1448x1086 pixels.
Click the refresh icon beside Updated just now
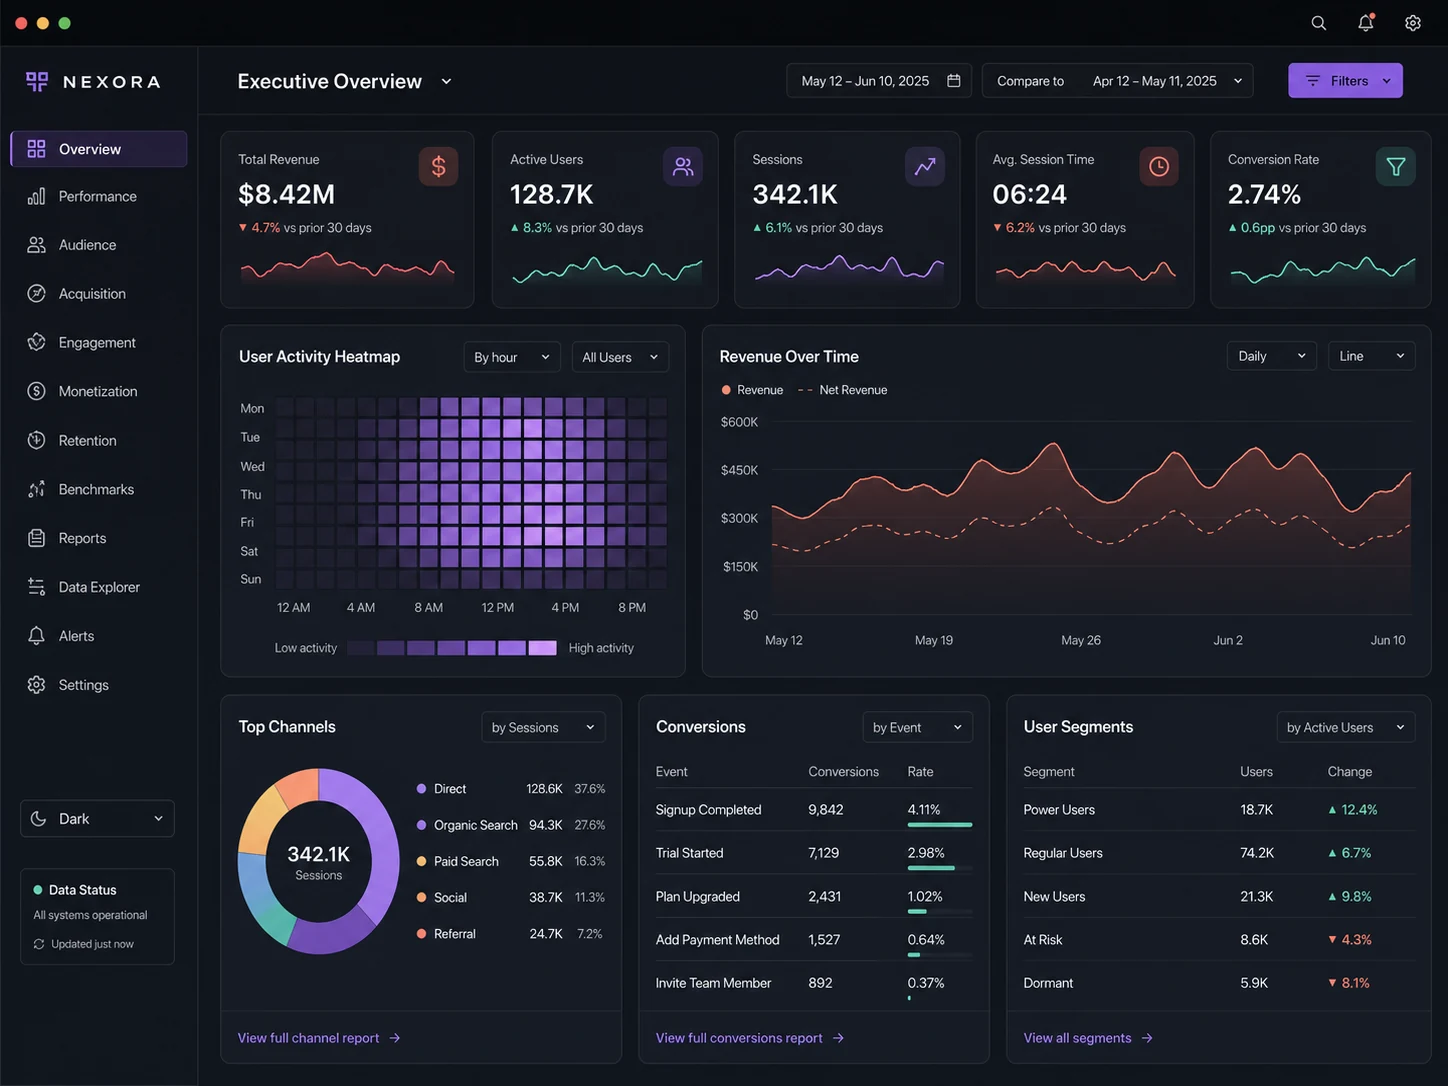coord(39,944)
